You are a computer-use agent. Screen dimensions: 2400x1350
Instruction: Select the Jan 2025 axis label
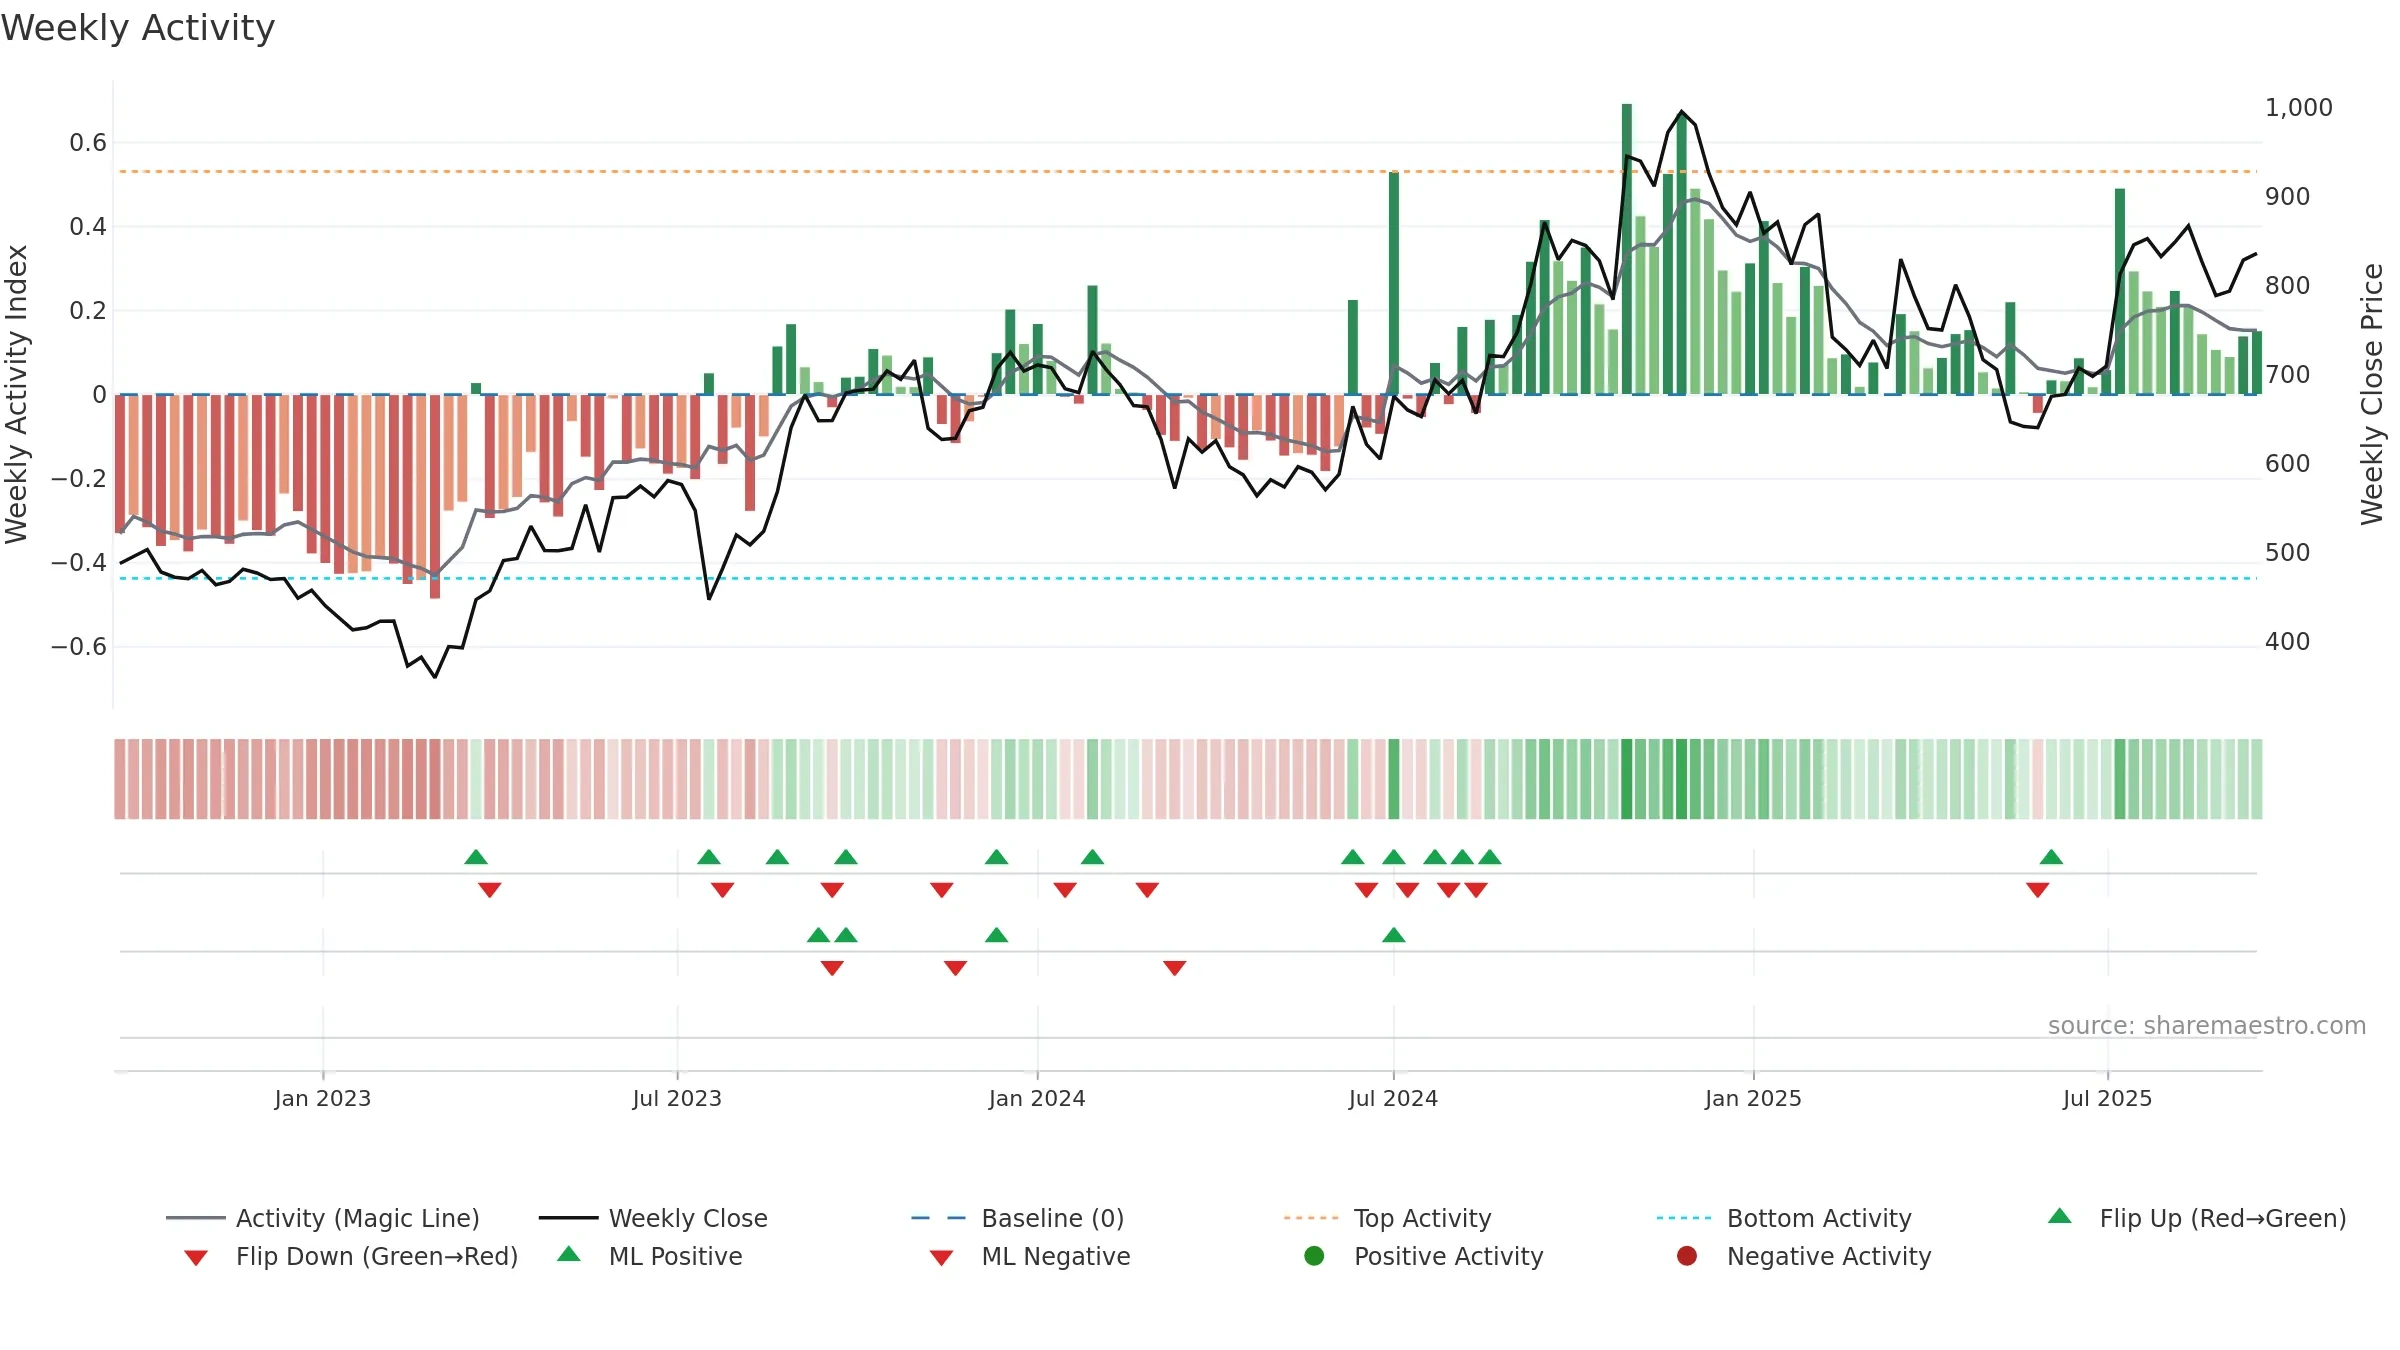pos(1753,1098)
